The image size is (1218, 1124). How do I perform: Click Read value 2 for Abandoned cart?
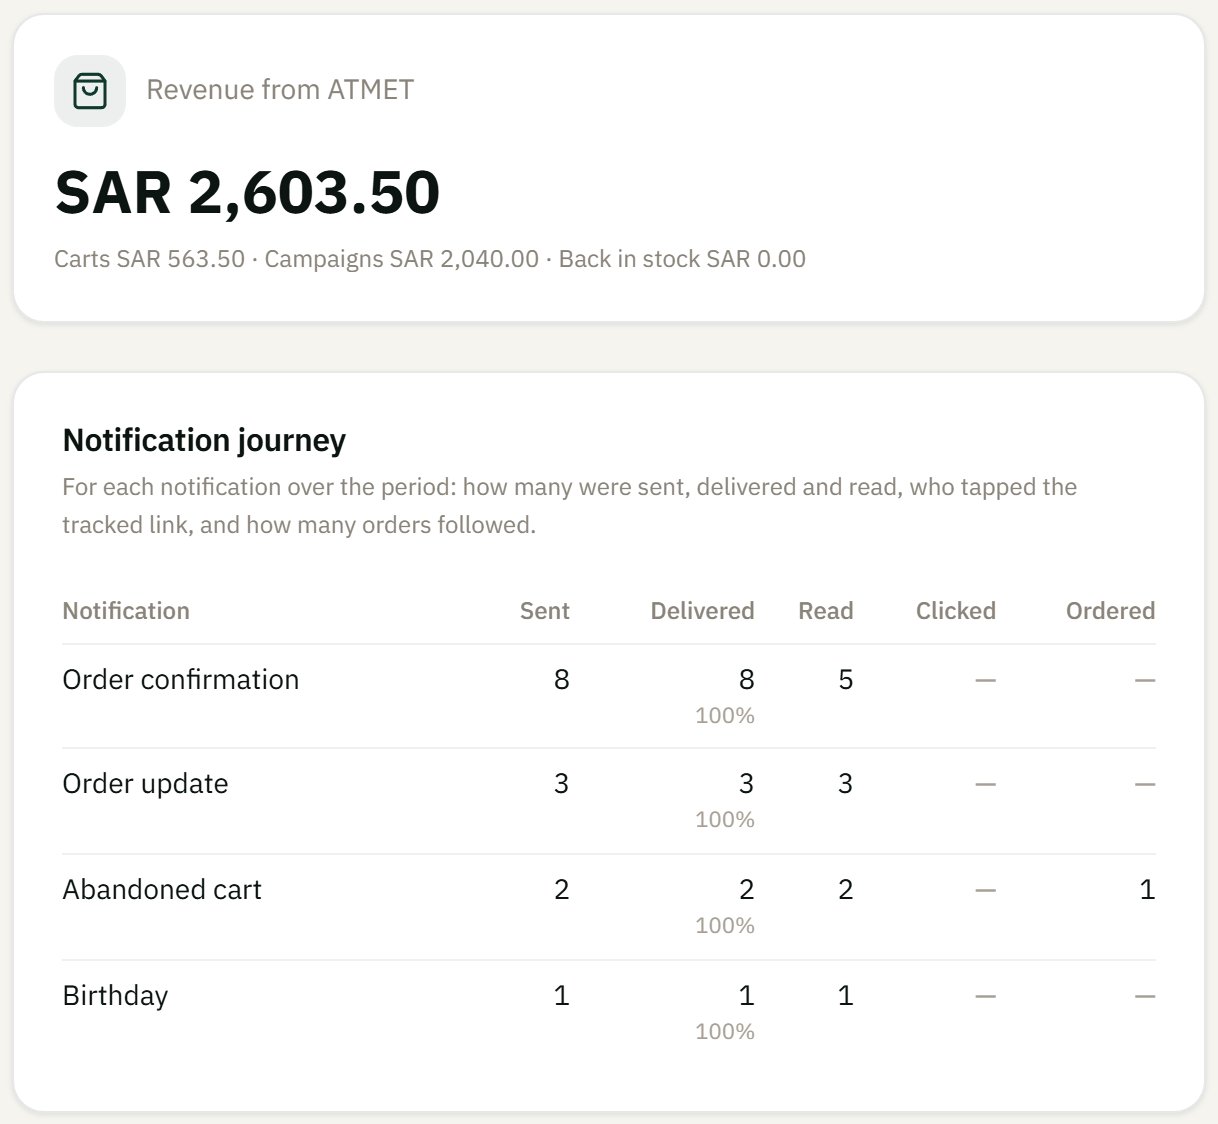(846, 890)
